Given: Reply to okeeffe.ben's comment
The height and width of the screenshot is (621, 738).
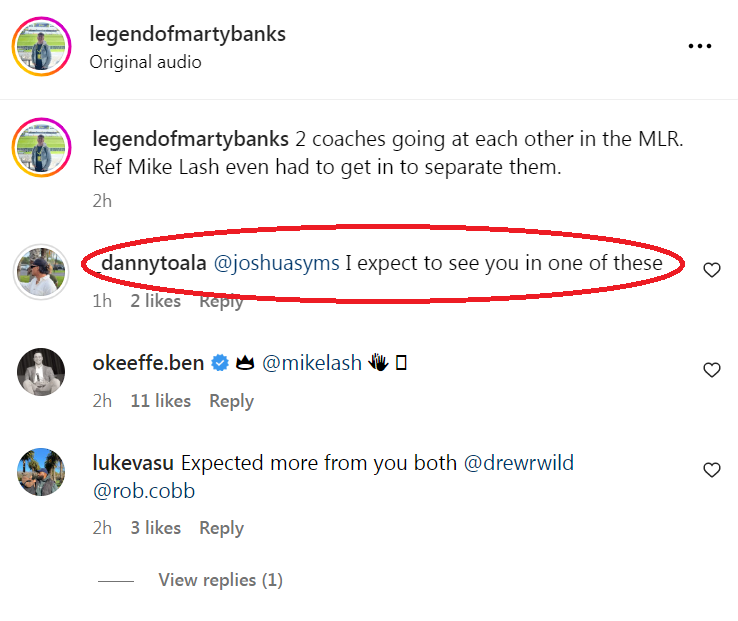Looking at the screenshot, I should [231, 401].
